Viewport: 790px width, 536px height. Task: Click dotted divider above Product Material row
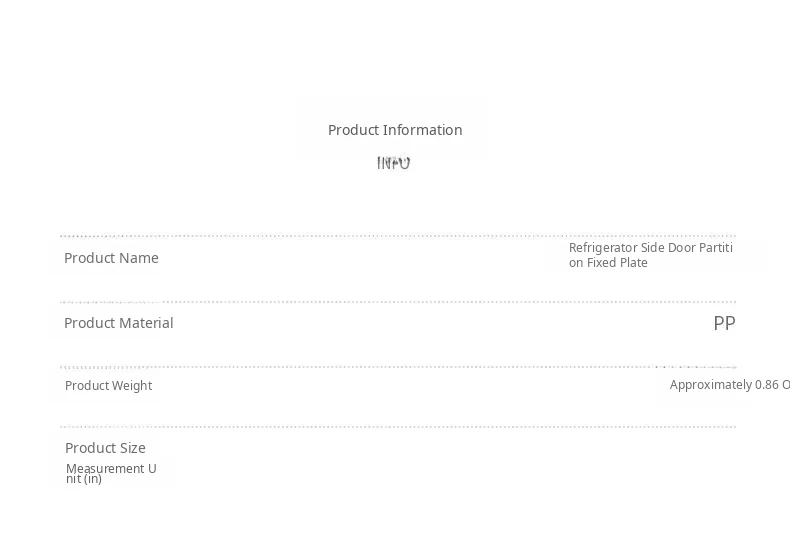click(397, 302)
